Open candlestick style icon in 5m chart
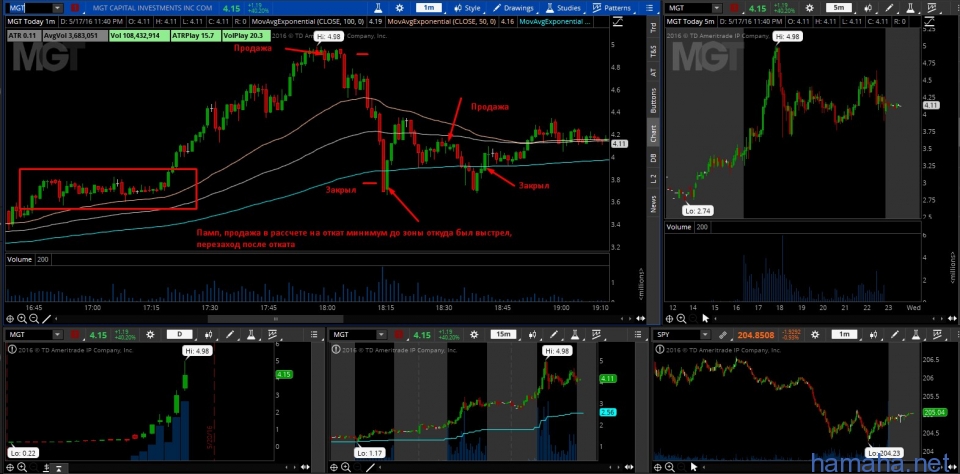Screen dimensions: 960x474 [868, 8]
